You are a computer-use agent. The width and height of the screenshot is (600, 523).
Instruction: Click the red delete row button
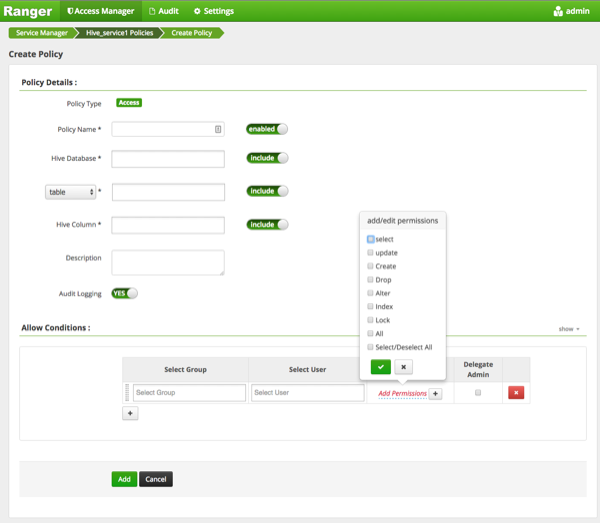click(x=516, y=393)
